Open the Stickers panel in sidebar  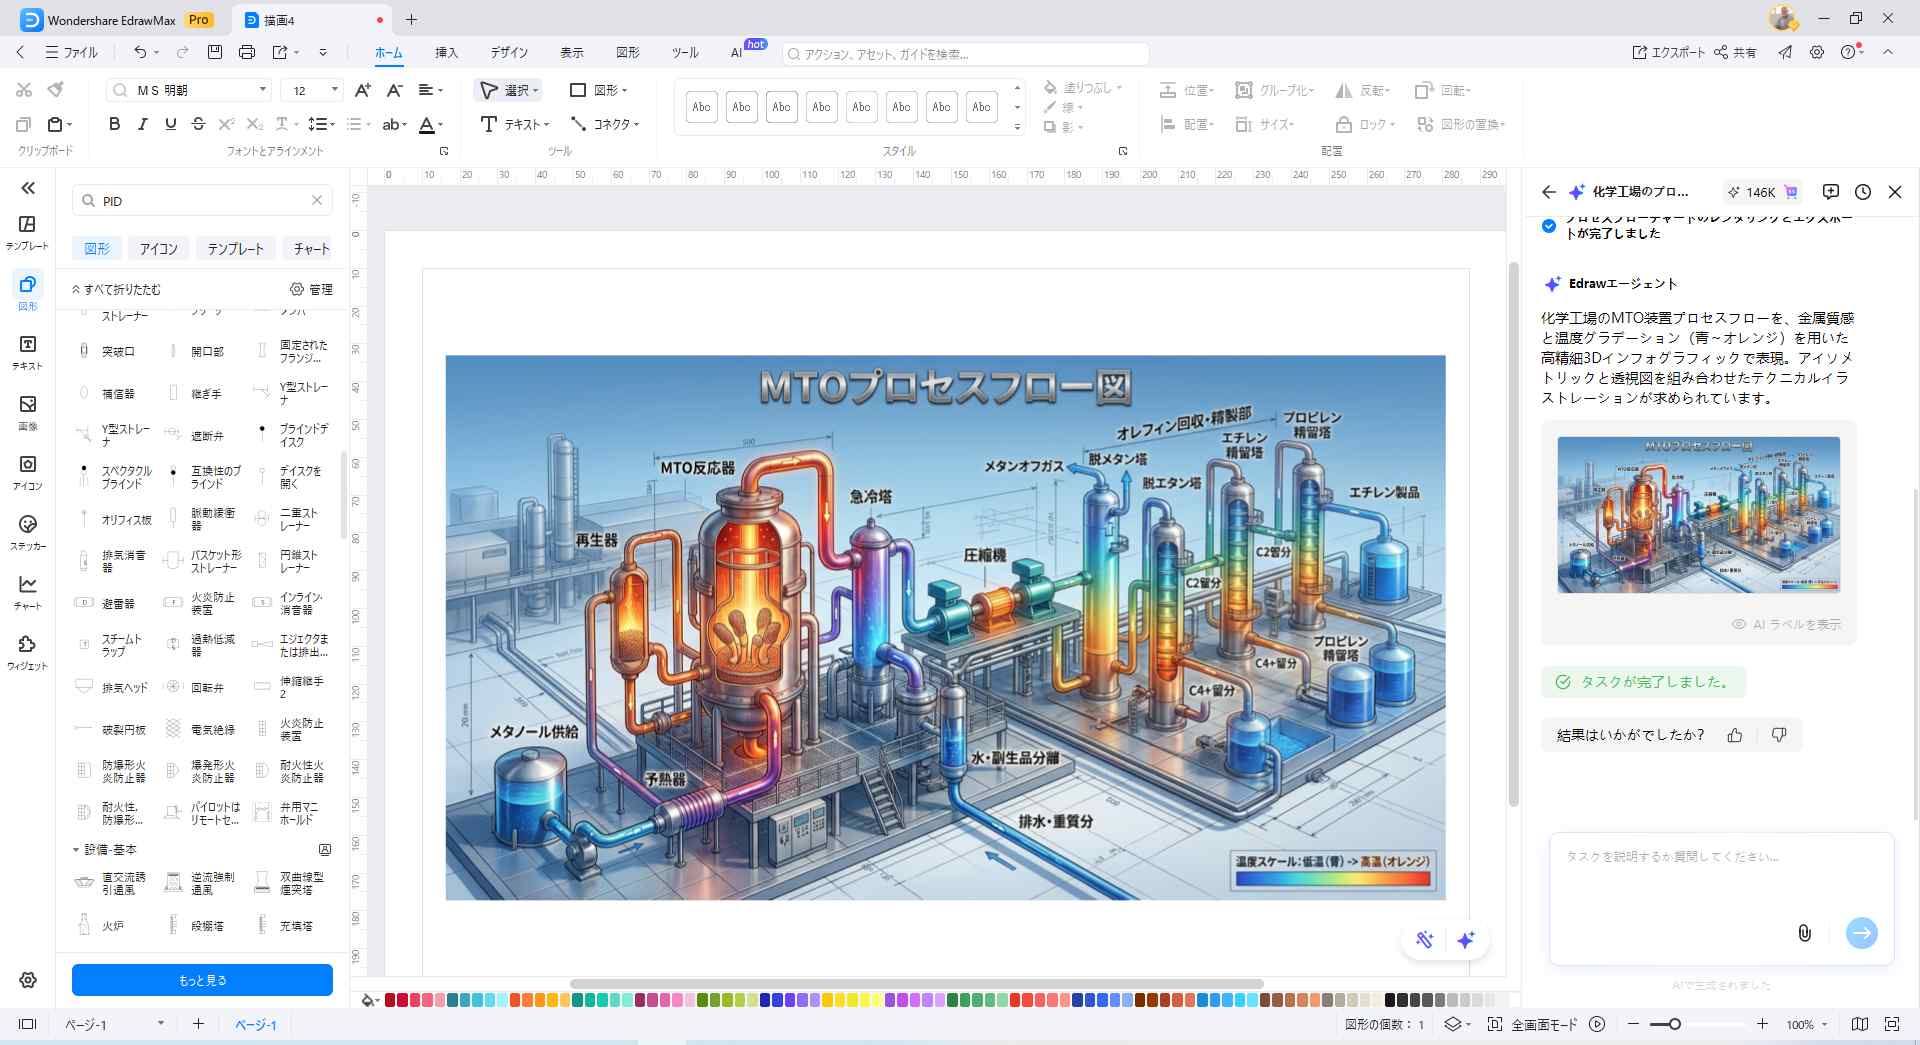27,531
